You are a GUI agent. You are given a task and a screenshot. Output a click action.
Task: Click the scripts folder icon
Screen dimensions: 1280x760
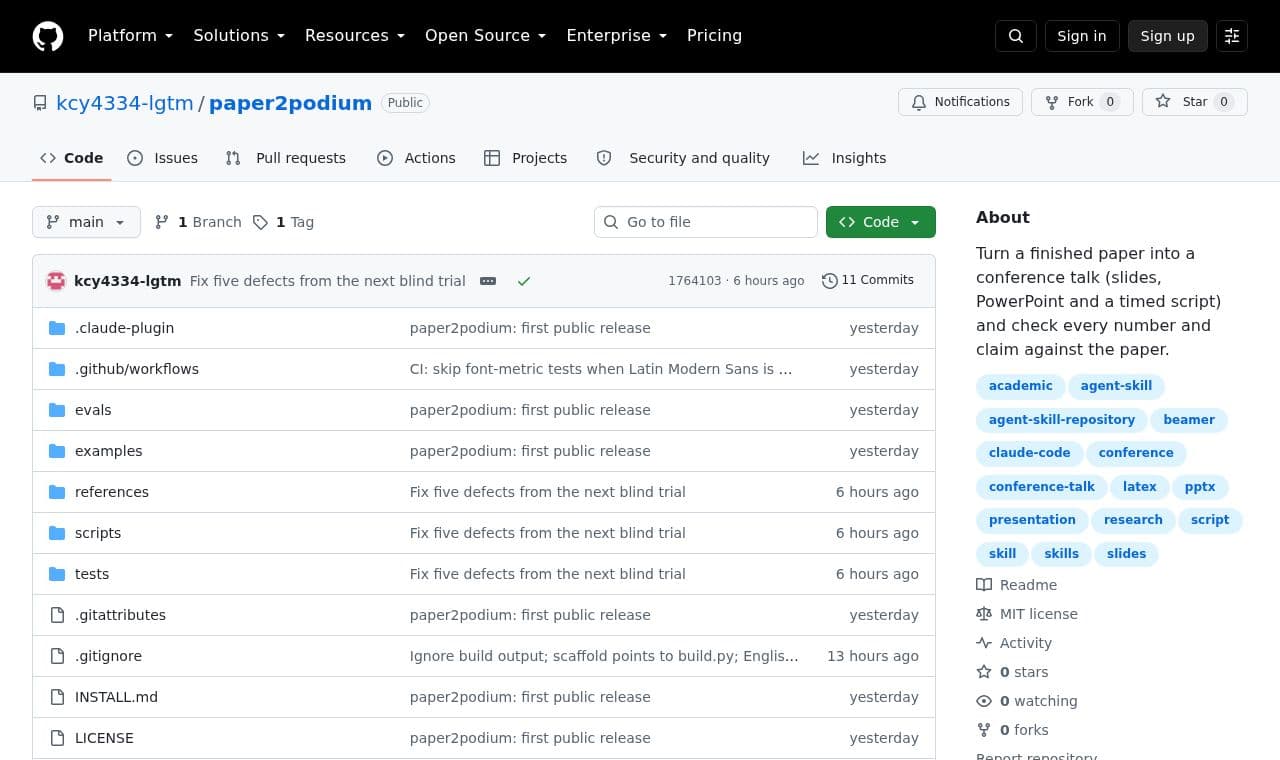[x=57, y=533]
